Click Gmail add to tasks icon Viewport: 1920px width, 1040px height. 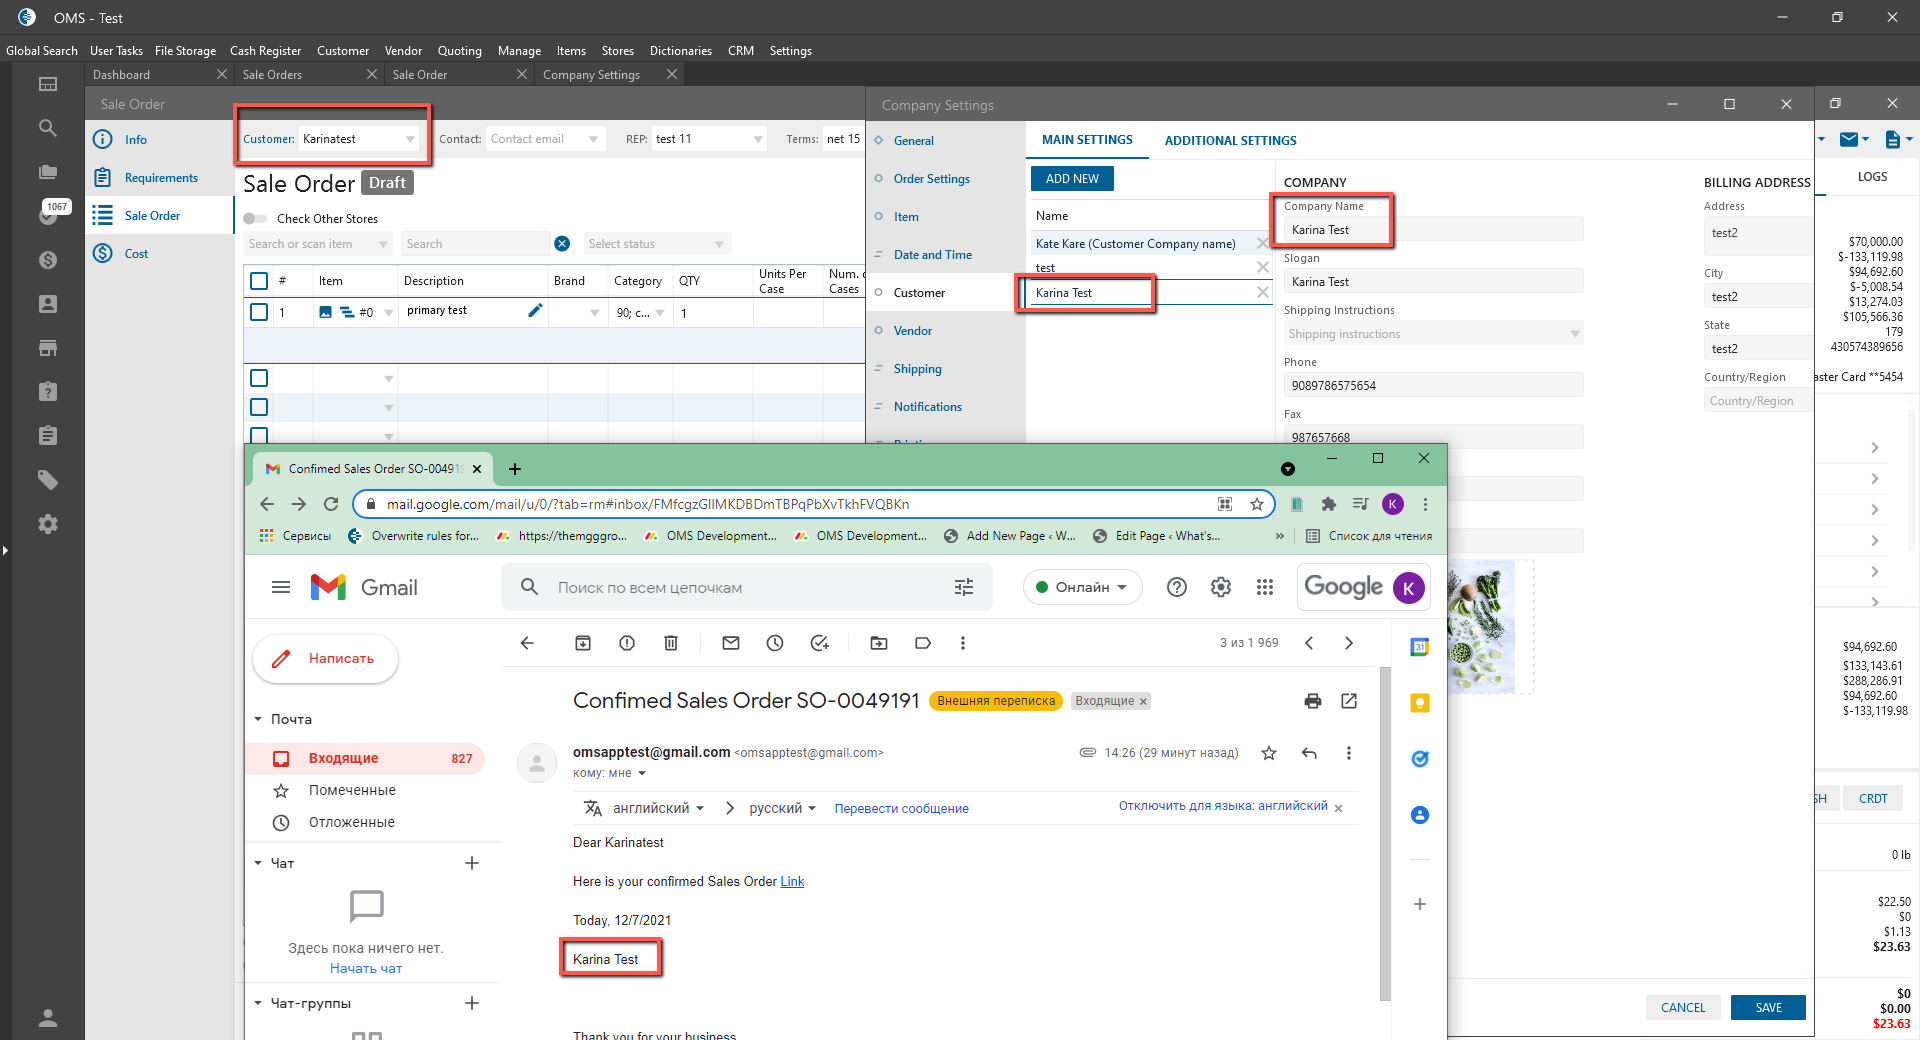pos(820,643)
